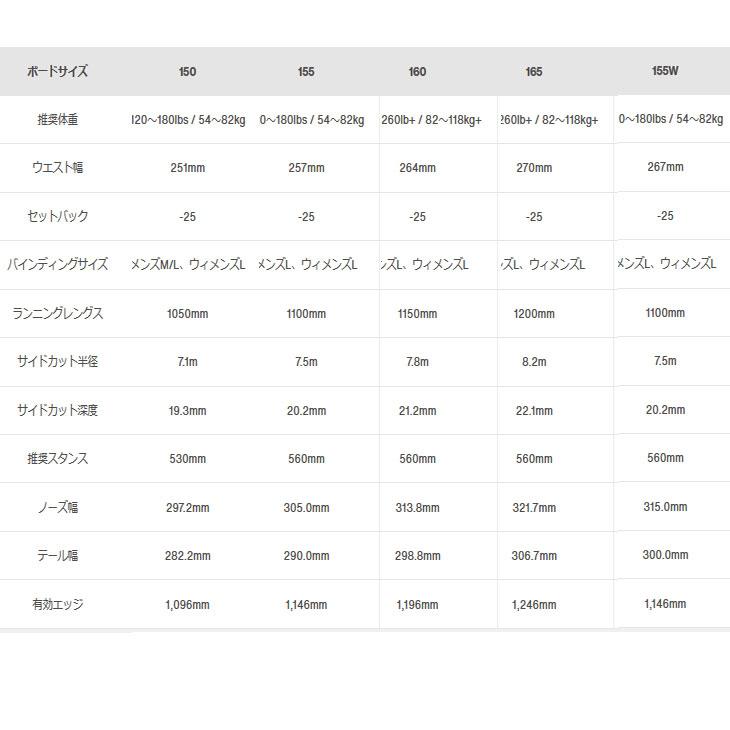The height and width of the screenshot is (730, 730).
Task: Select the sidecut radius value 7.8m
Action: click(417, 362)
